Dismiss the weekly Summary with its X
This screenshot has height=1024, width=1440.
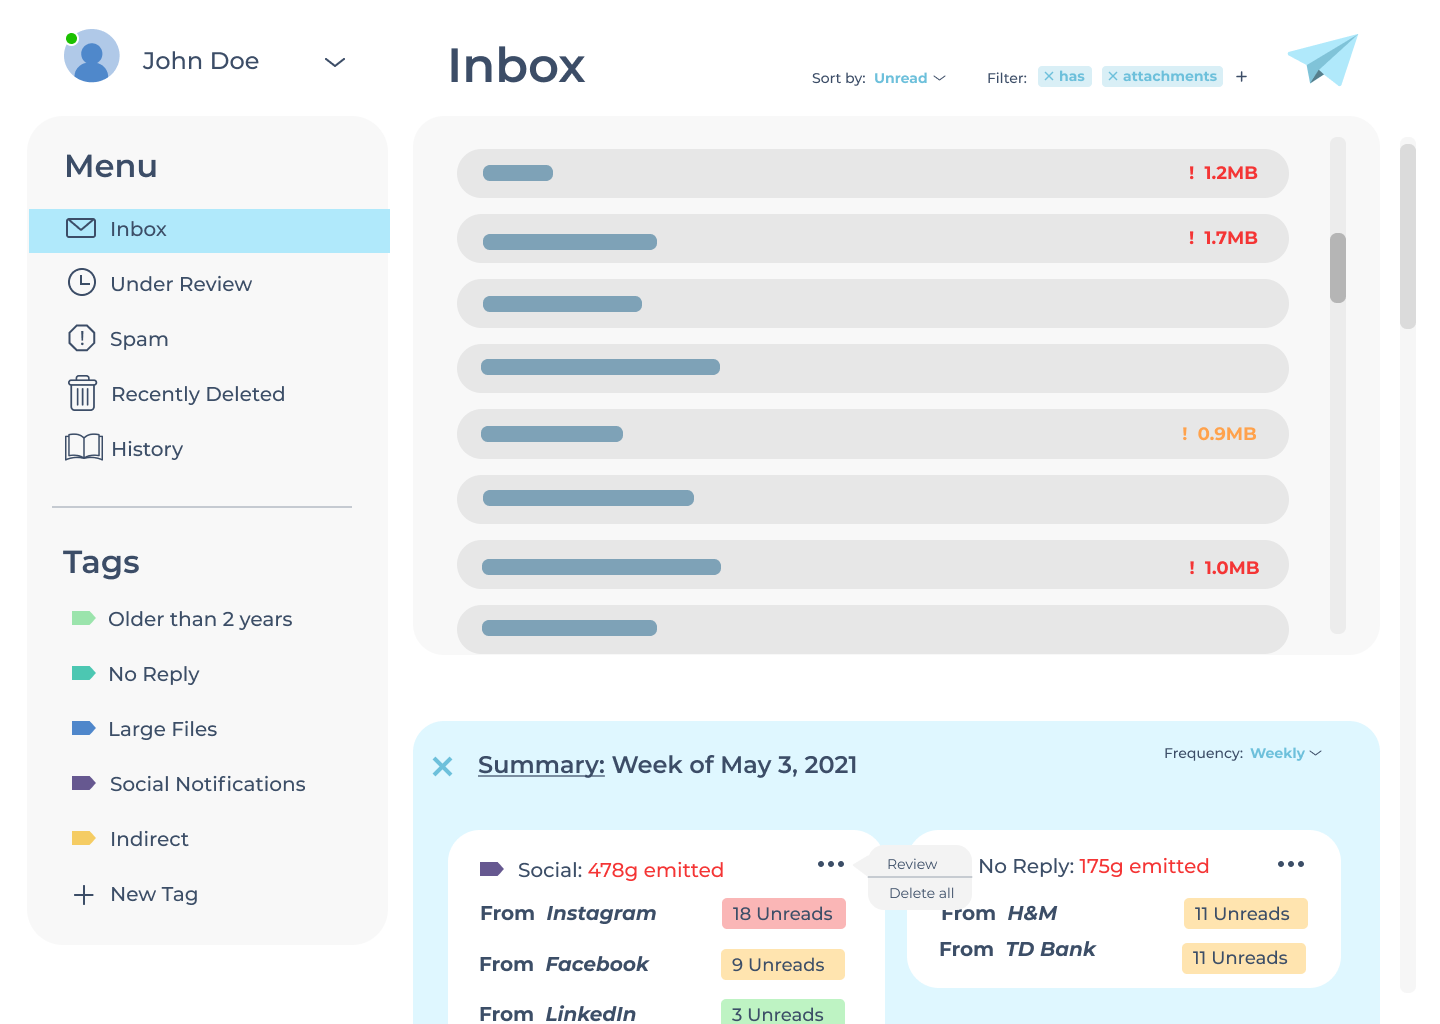443,766
